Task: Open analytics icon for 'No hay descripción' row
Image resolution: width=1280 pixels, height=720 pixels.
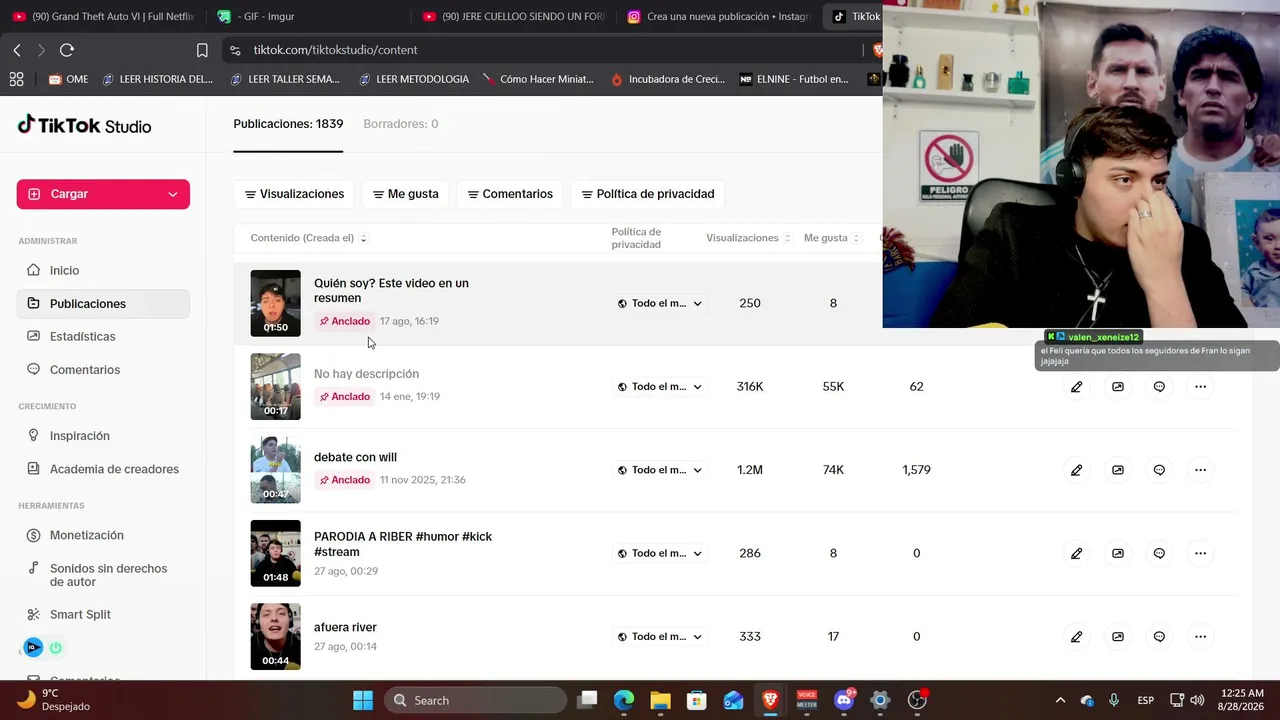Action: pos(1118,387)
